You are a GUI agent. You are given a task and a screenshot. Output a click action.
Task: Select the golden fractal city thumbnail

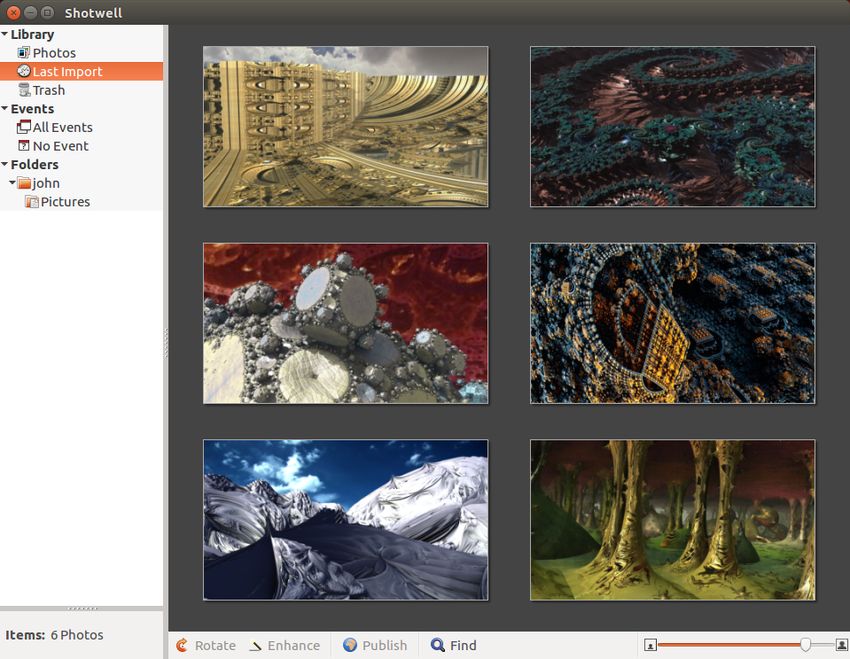point(346,126)
